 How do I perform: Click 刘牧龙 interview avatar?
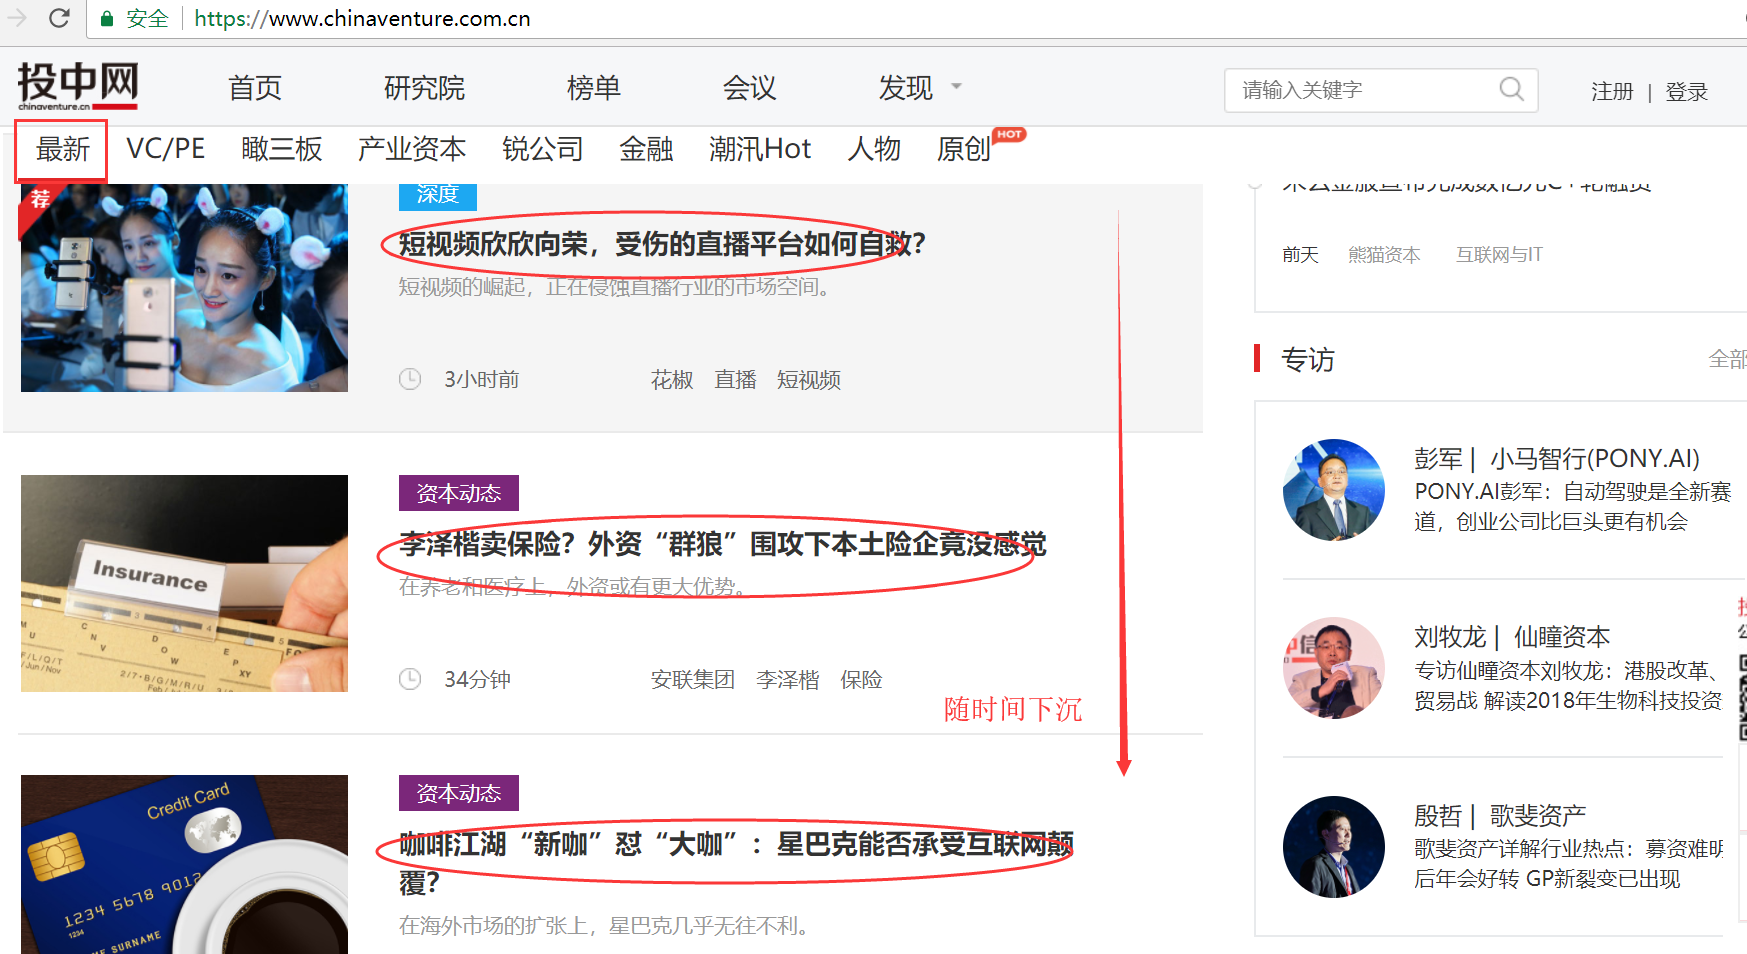click(1334, 668)
